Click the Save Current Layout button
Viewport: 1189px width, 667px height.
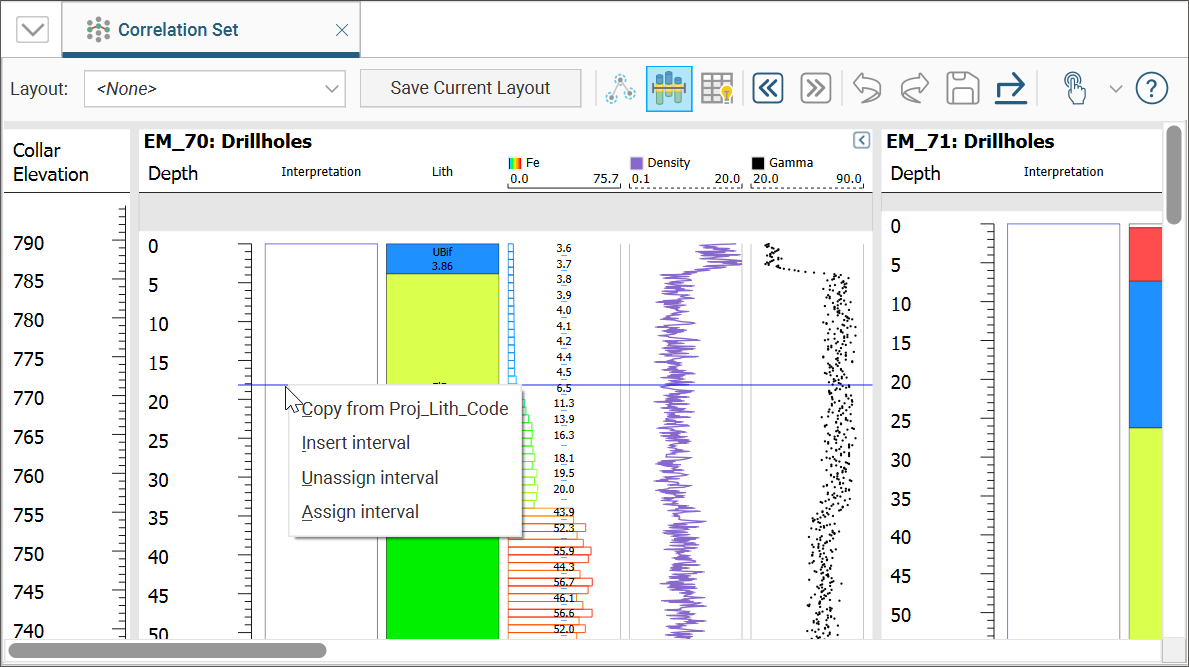[x=470, y=88]
